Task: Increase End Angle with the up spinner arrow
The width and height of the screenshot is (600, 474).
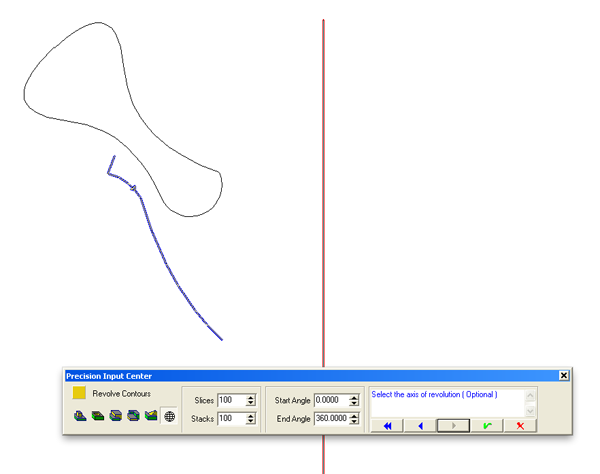Action: [x=354, y=416]
